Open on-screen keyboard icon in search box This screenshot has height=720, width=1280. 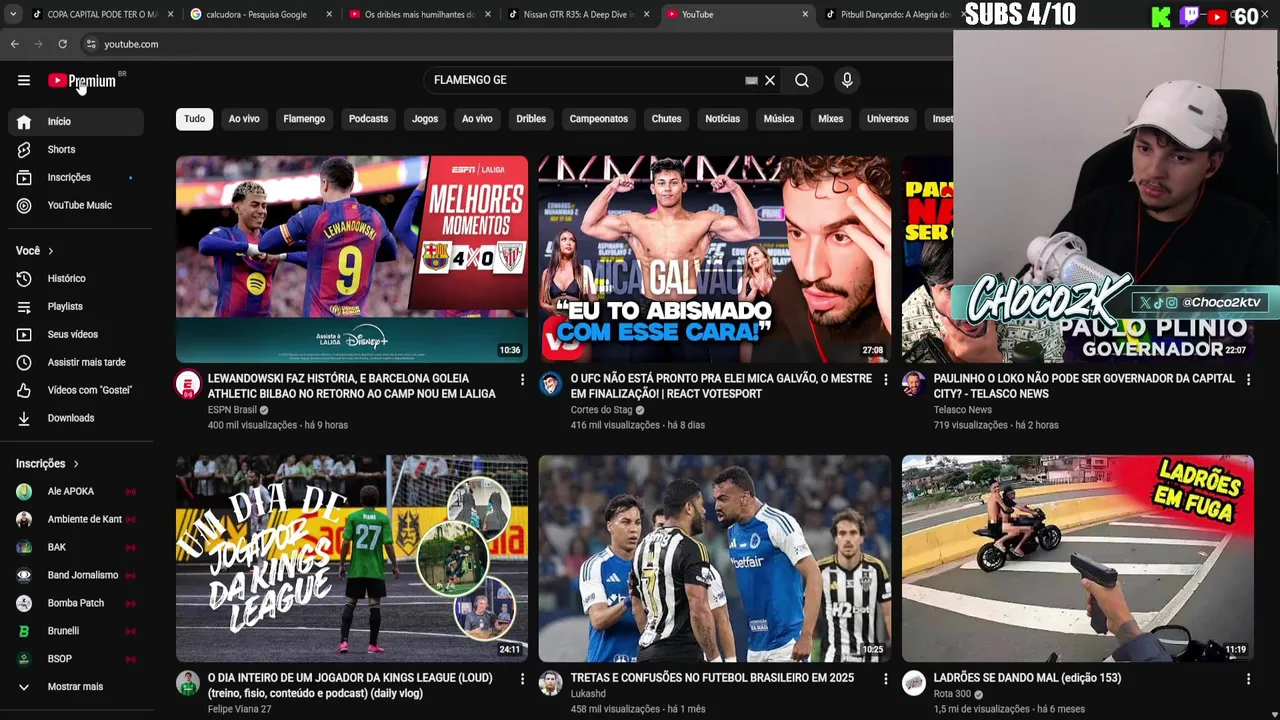point(751,80)
